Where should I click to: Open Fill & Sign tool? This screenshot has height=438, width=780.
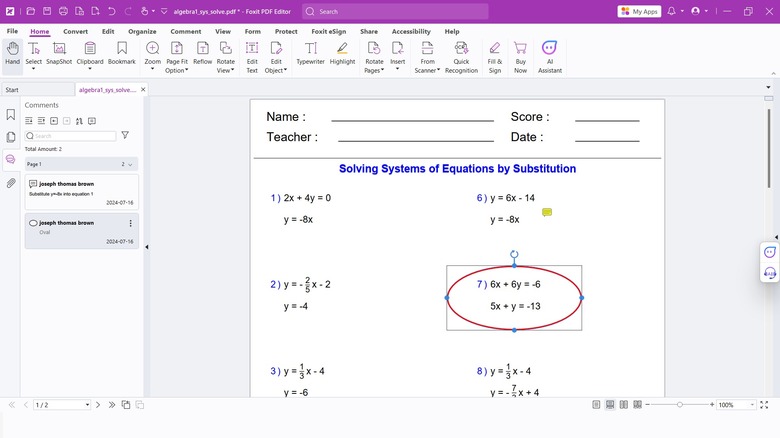[x=494, y=57]
